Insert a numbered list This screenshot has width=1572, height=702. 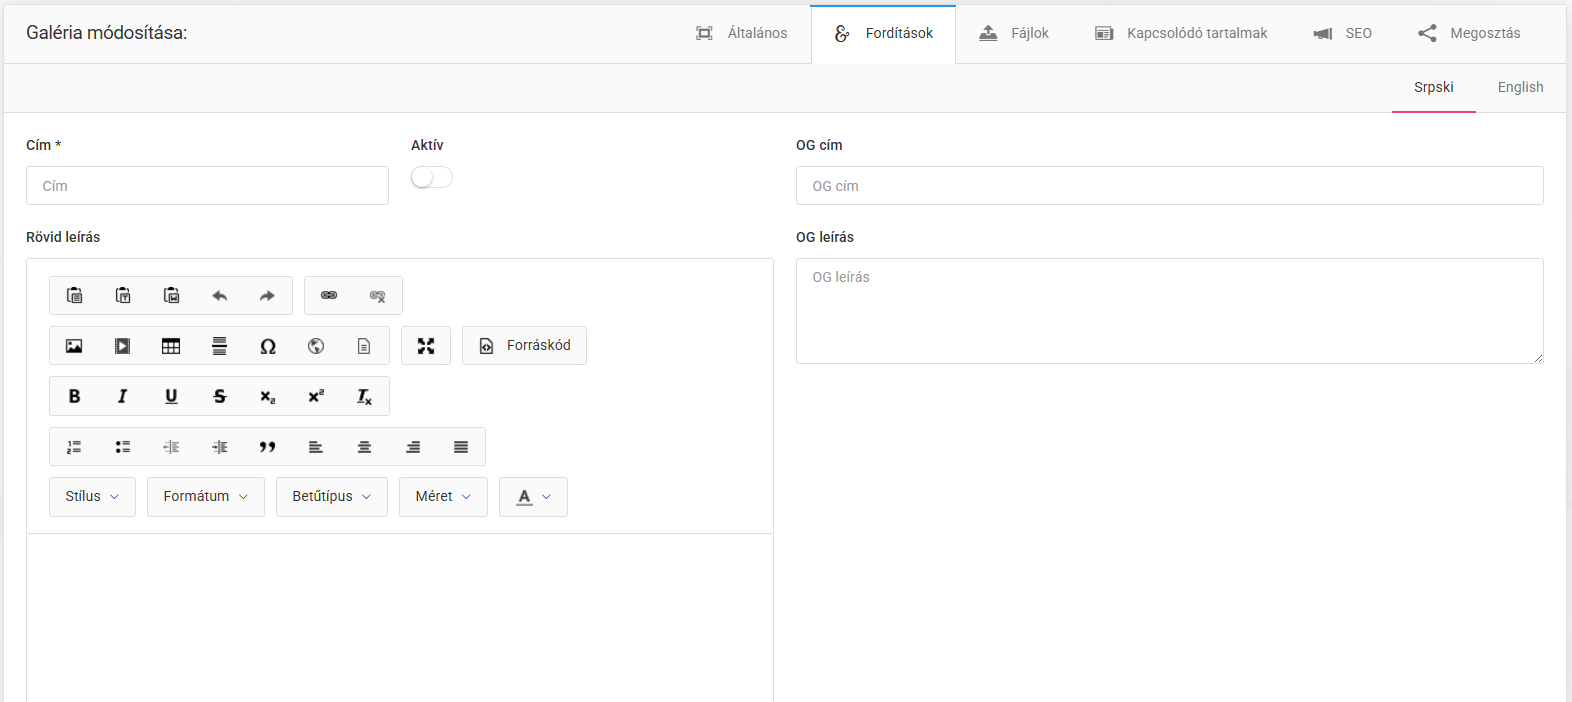74,447
